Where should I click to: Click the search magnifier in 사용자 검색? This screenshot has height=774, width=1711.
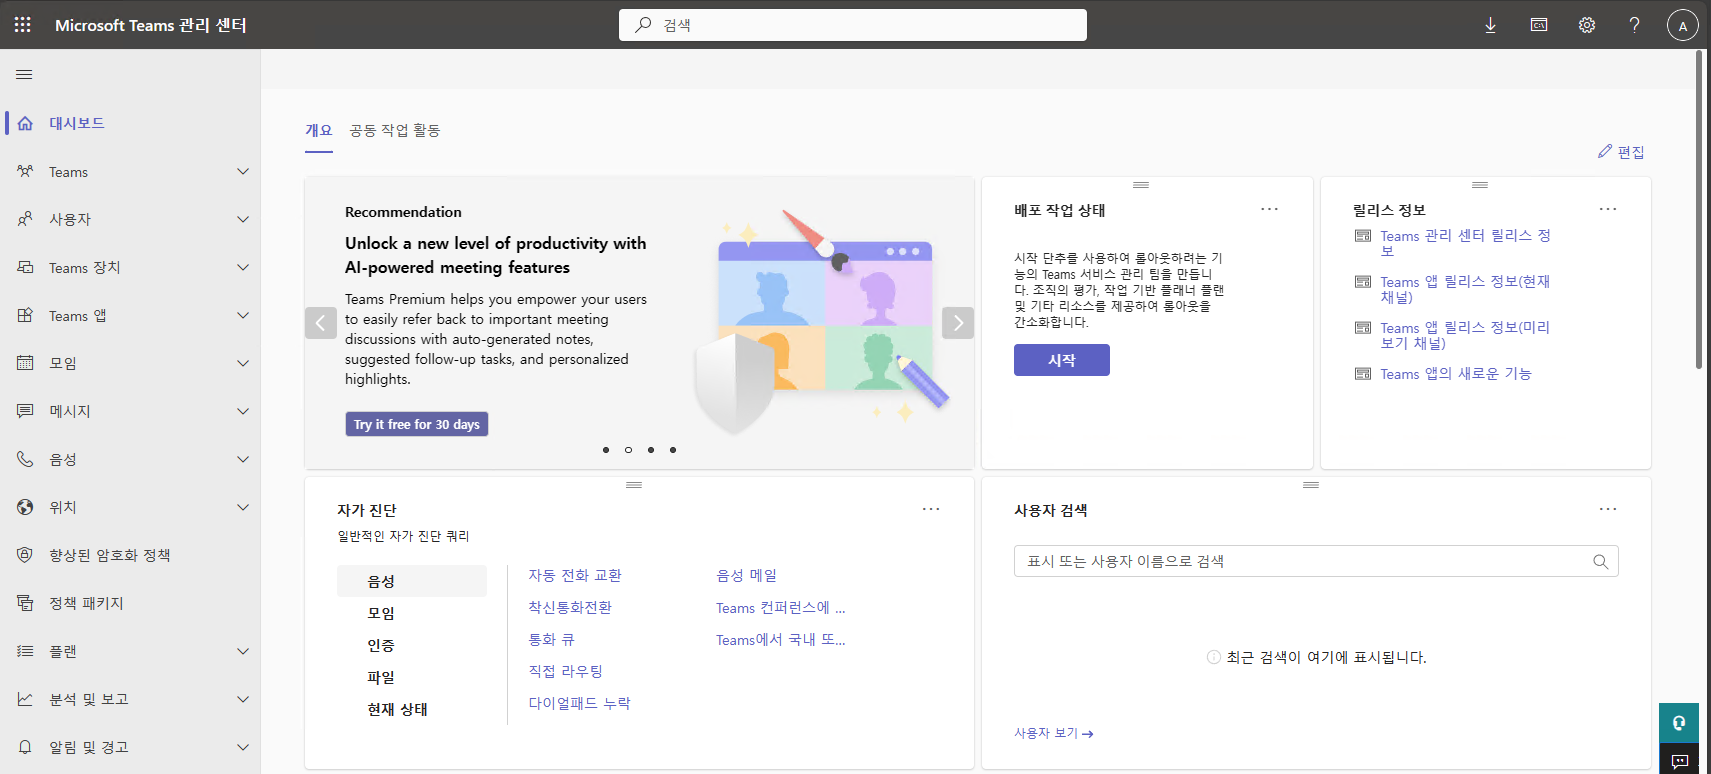click(x=1600, y=561)
